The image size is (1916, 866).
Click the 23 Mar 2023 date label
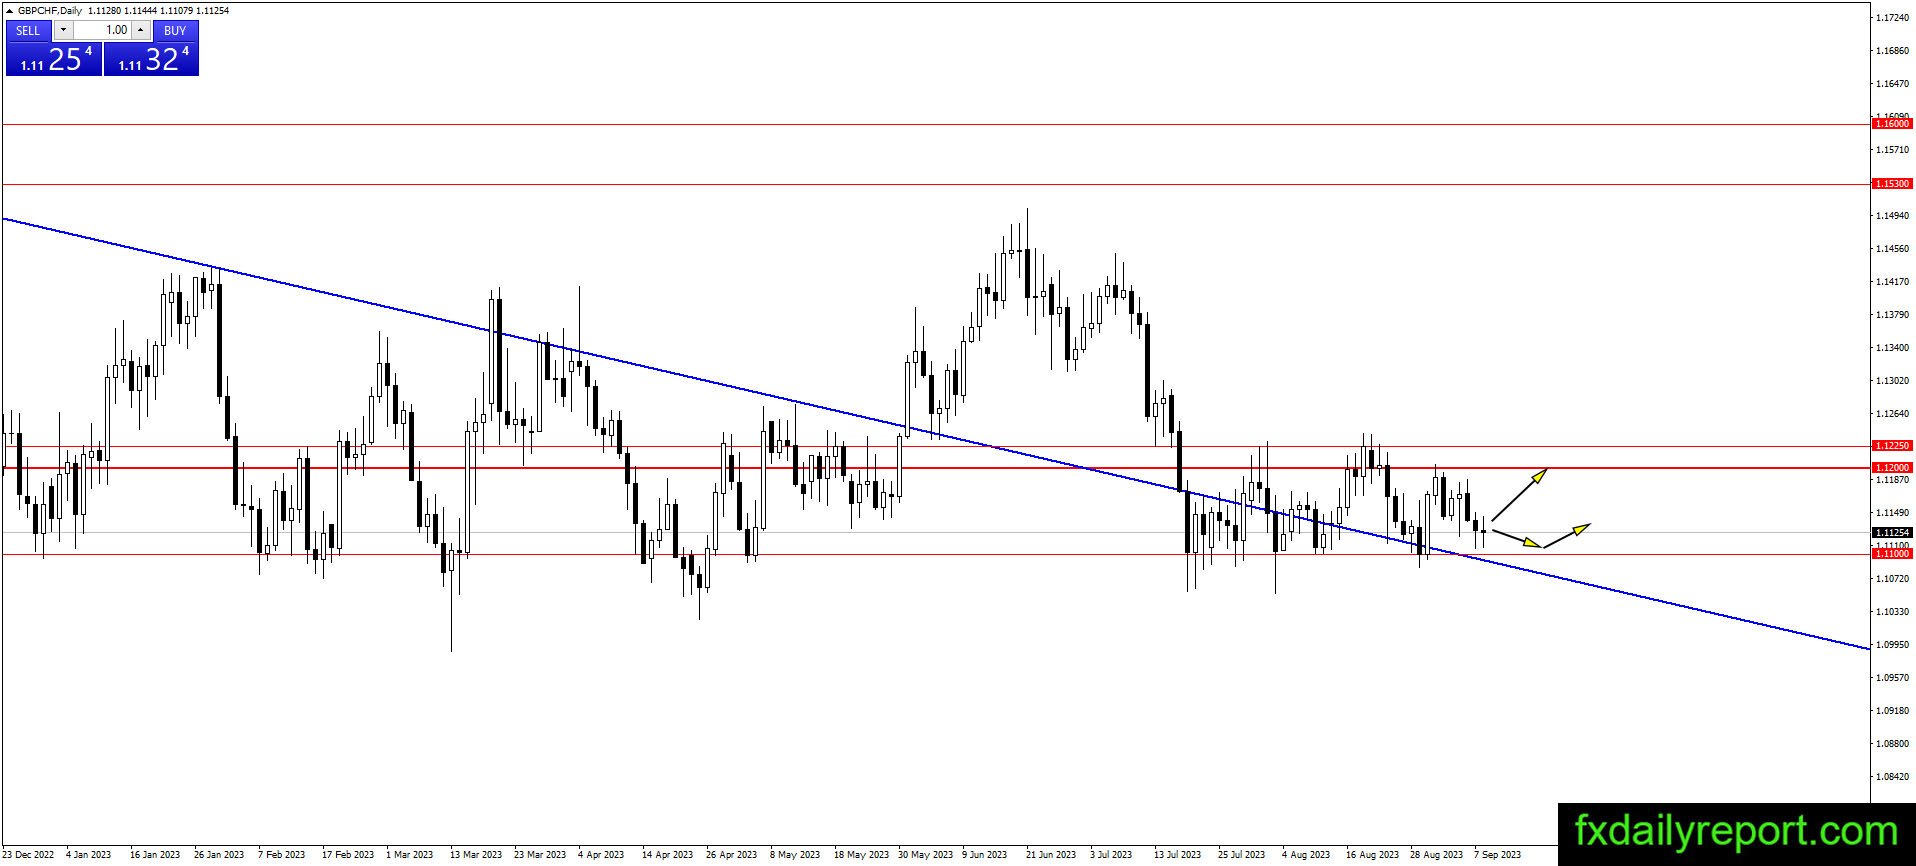click(540, 855)
